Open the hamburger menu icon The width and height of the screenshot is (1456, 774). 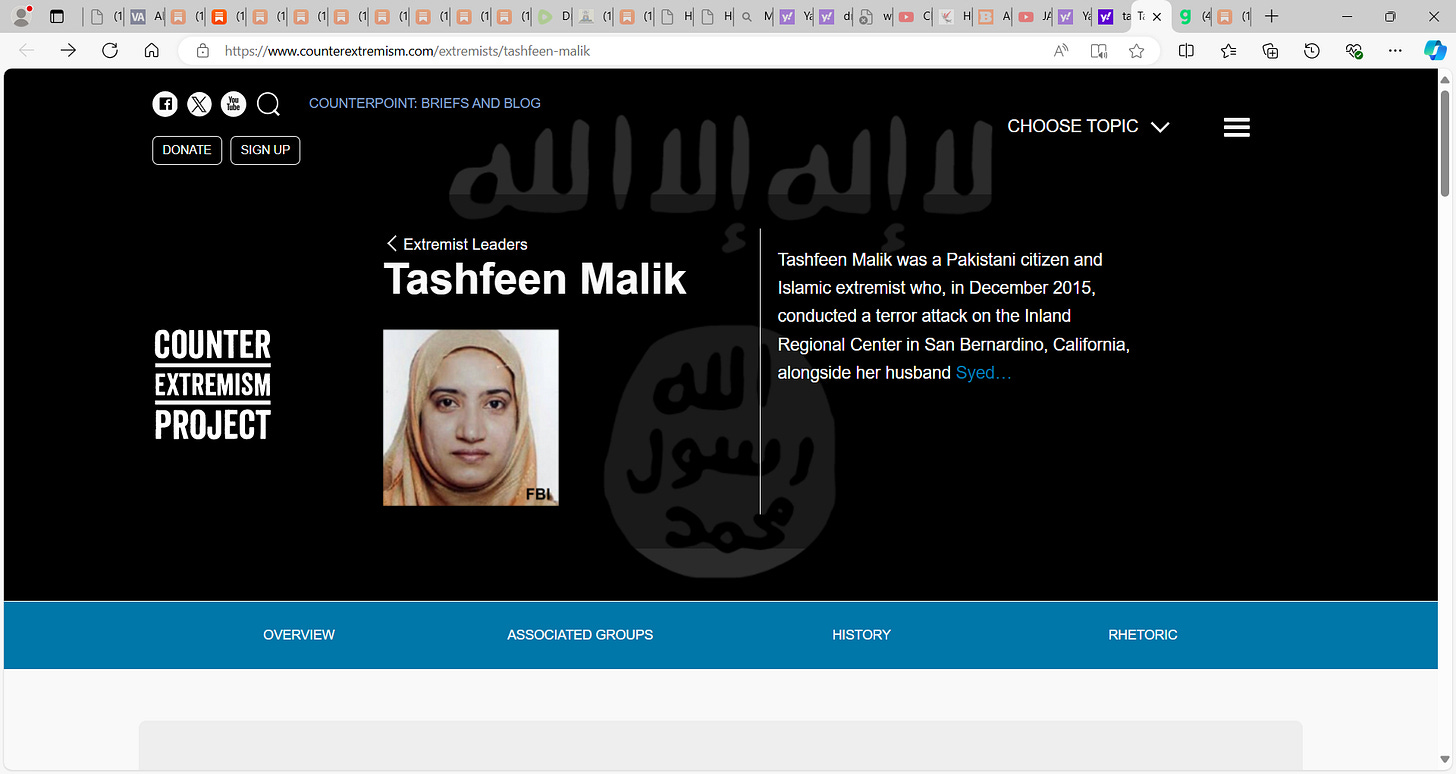1237,127
